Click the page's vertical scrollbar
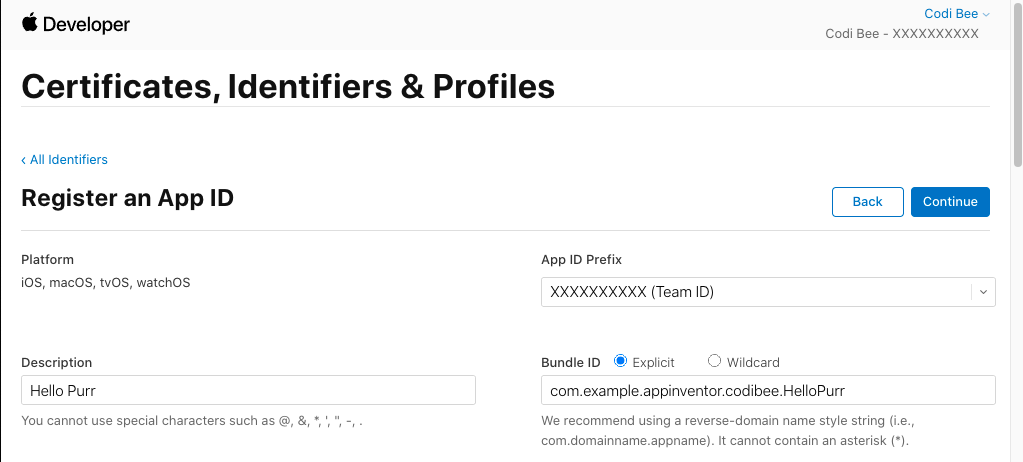Image resolution: width=1023 pixels, height=462 pixels. (1017, 100)
